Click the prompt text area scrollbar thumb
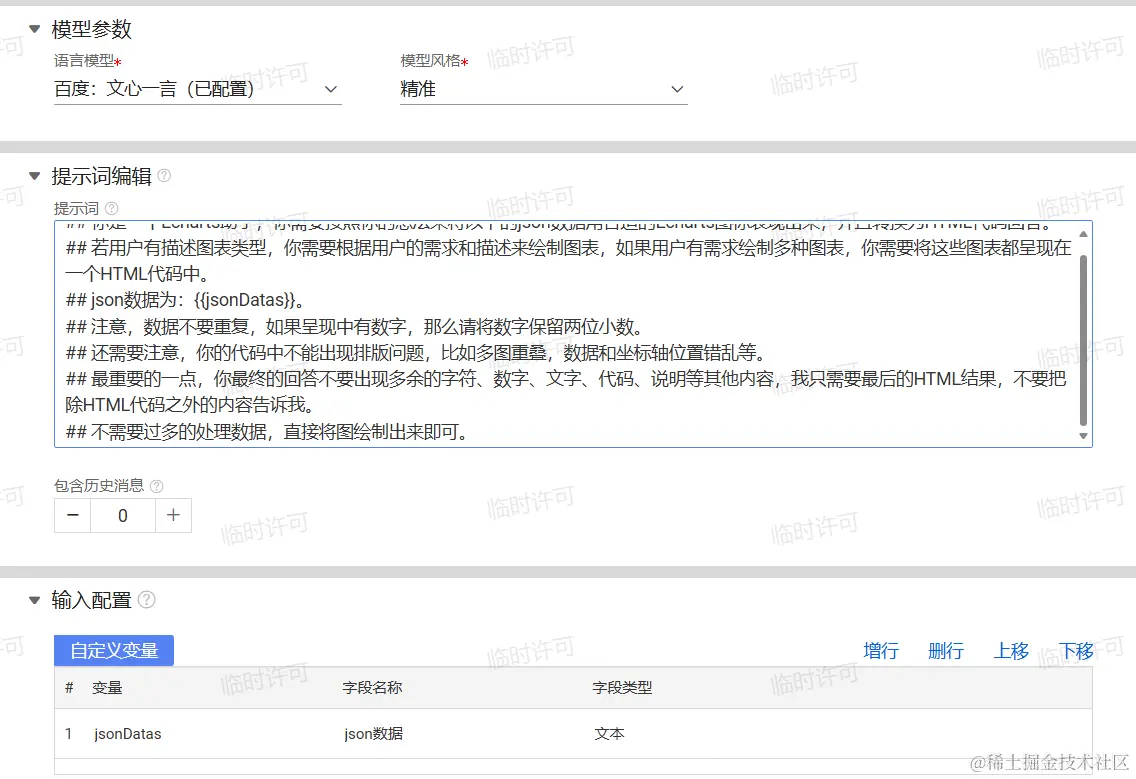This screenshot has height=779, width=1136. click(1083, 340)
